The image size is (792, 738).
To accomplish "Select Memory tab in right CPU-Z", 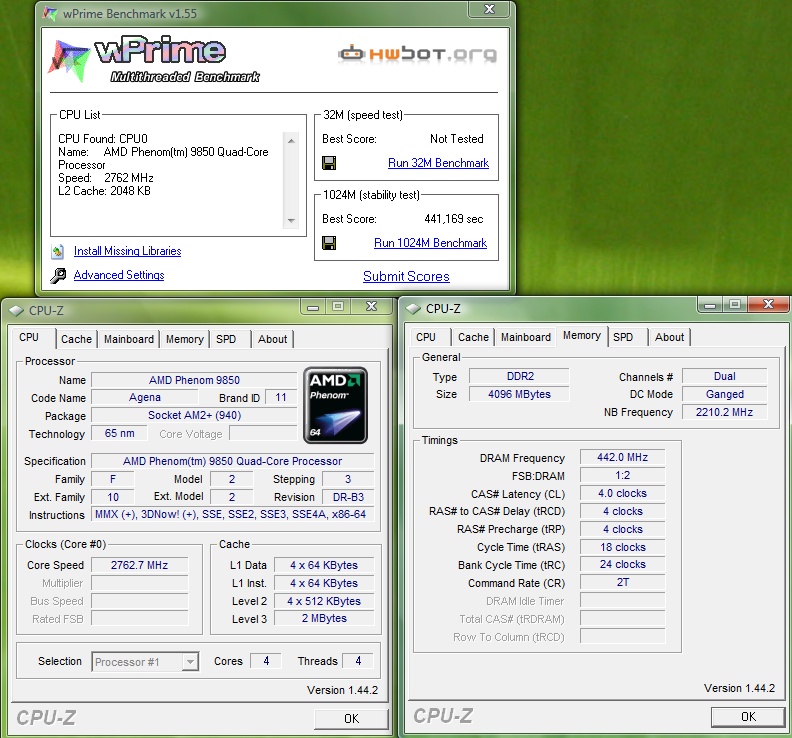I will pyautogui.click(x=582, y=336).
